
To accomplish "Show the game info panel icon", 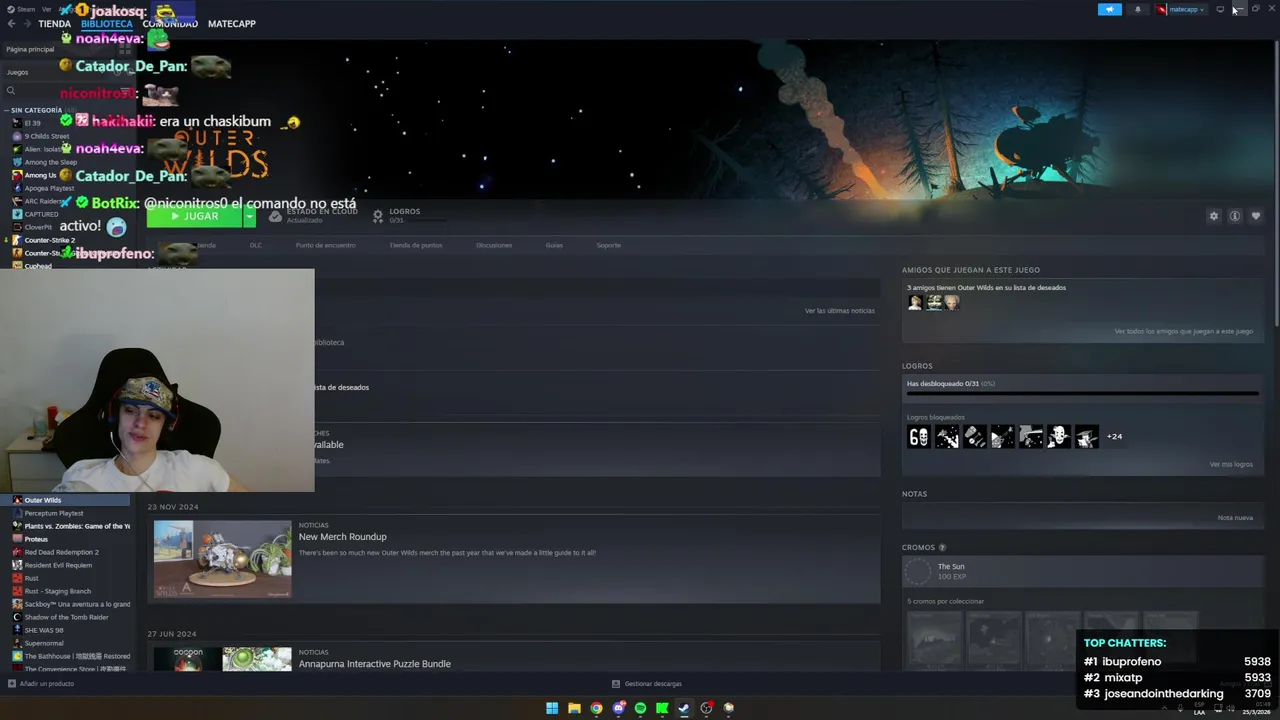I will [1235, 216].
